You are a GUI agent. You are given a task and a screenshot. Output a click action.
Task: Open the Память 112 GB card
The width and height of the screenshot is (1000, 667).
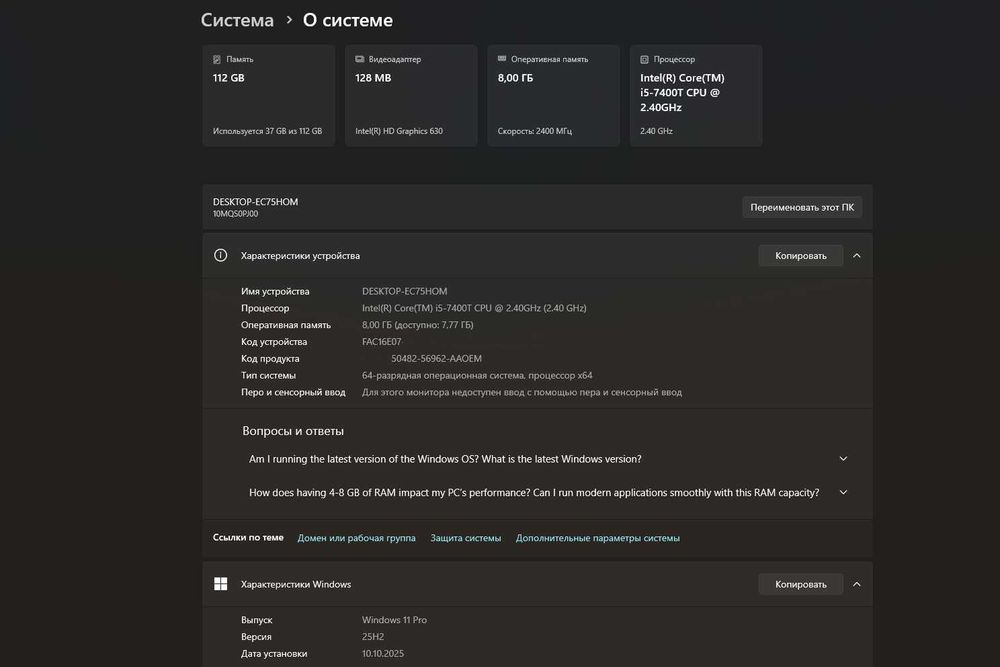(x=268, y=96)
